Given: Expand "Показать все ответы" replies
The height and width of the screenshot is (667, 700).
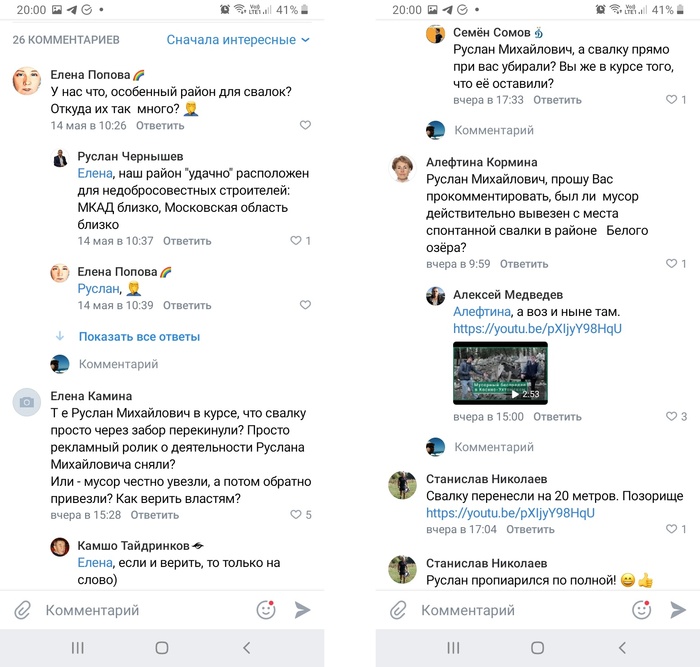Looking at the screenshot, I should click(x=139, y=337).
